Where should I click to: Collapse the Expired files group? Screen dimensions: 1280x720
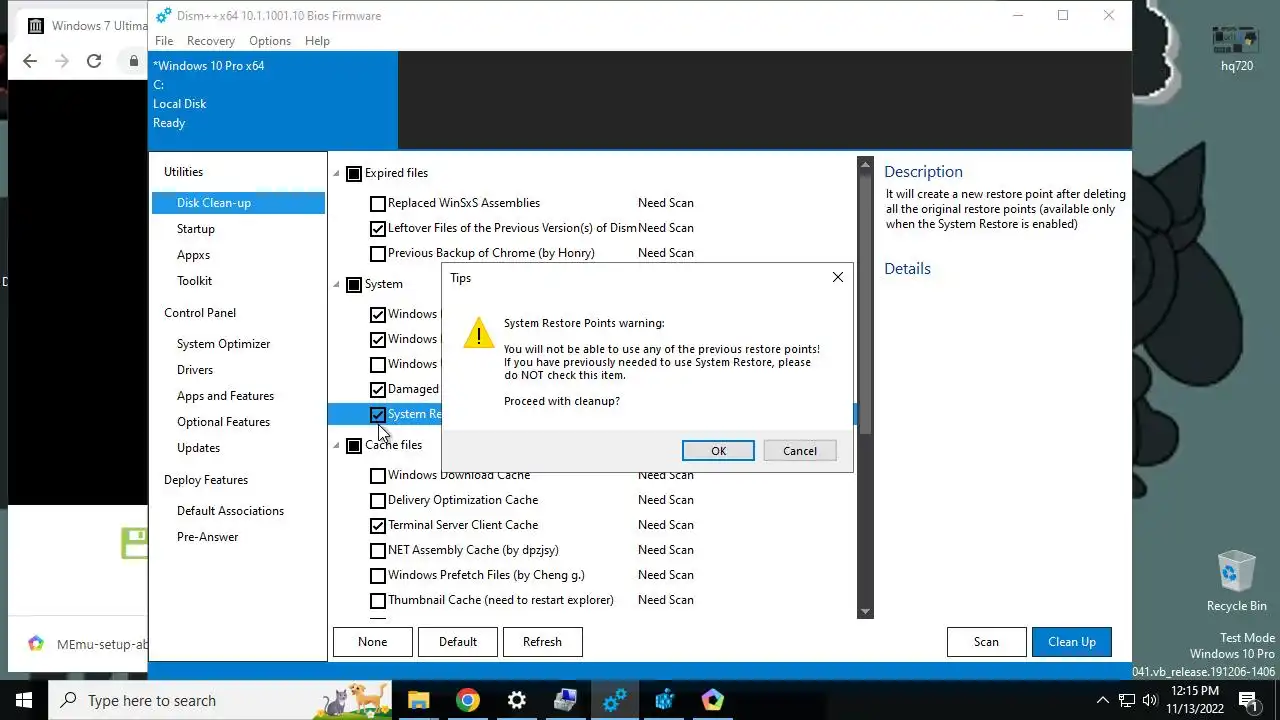pos(337,173)
